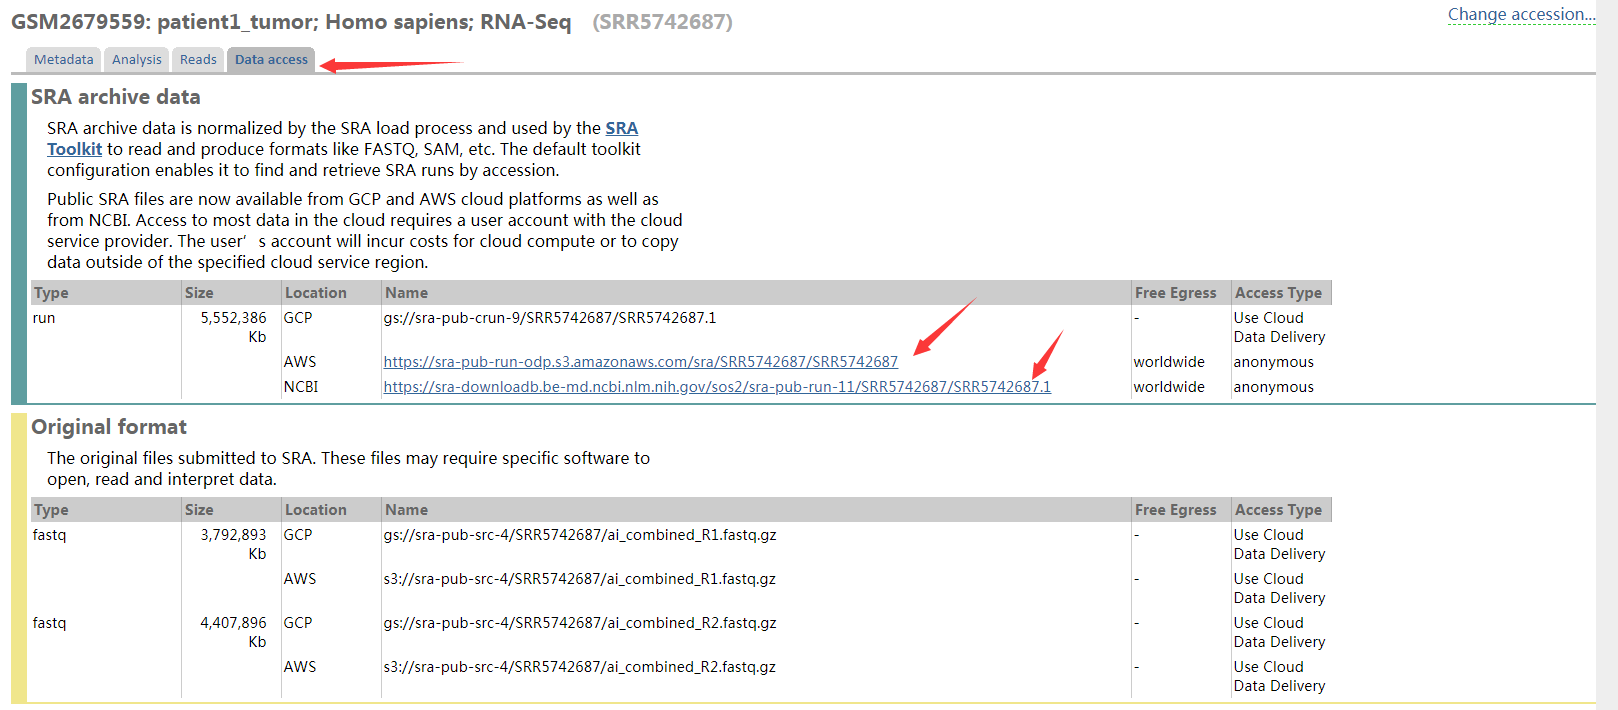Click gs://sra-pub-crun-9 SRR5742687.1 path
This screenshot has width=1618, height=710.
click(550, 318)
